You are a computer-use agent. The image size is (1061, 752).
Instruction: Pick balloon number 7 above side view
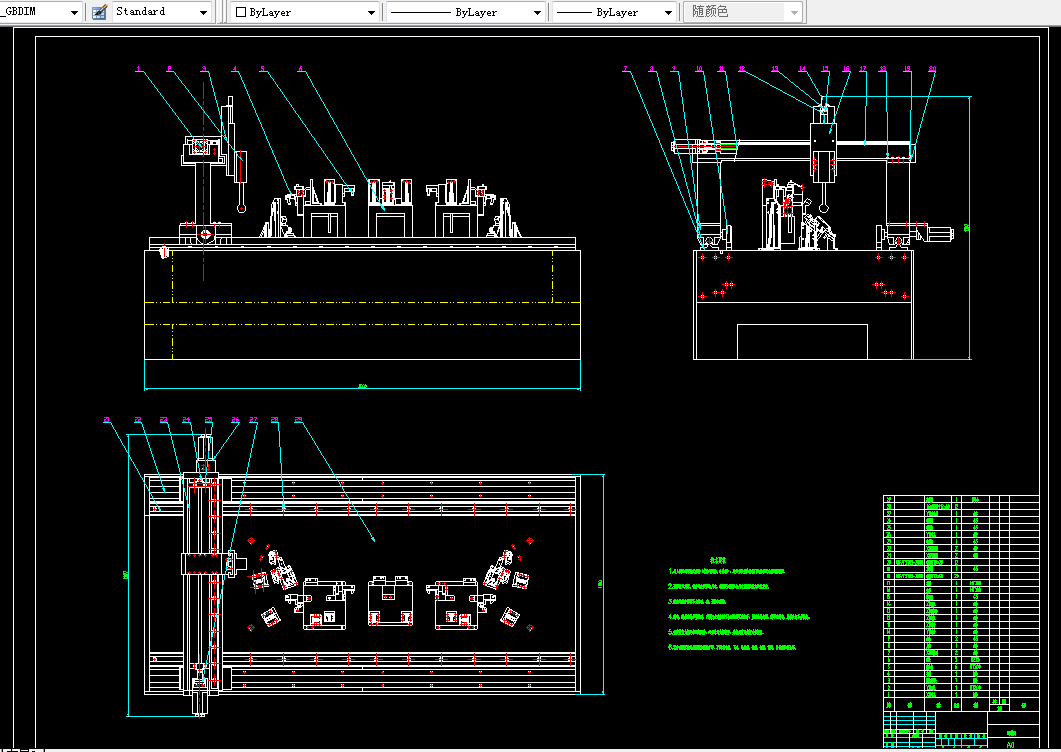[x=626, y=69]
